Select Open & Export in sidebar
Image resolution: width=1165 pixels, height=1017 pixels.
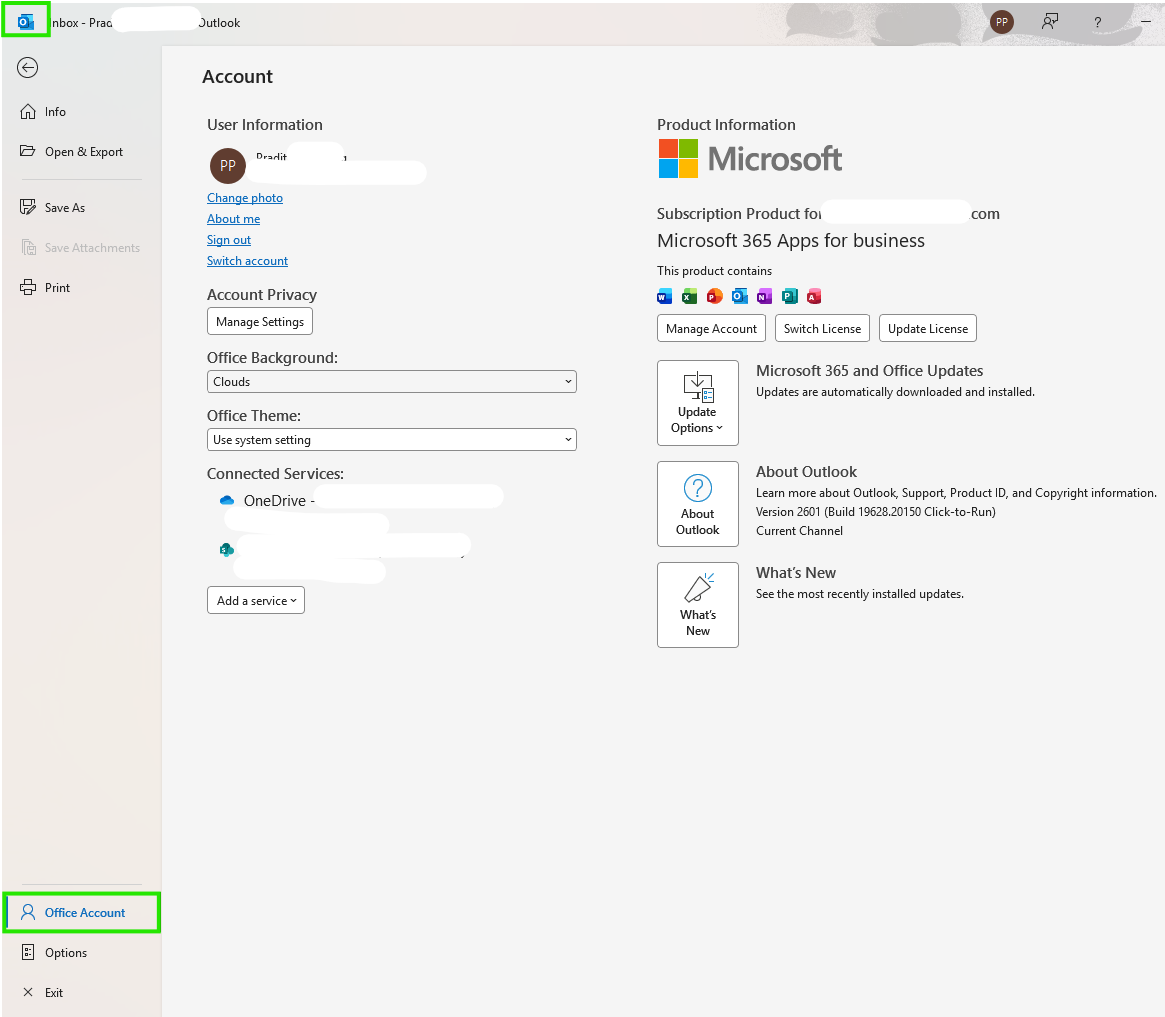[x=82, y=152]
